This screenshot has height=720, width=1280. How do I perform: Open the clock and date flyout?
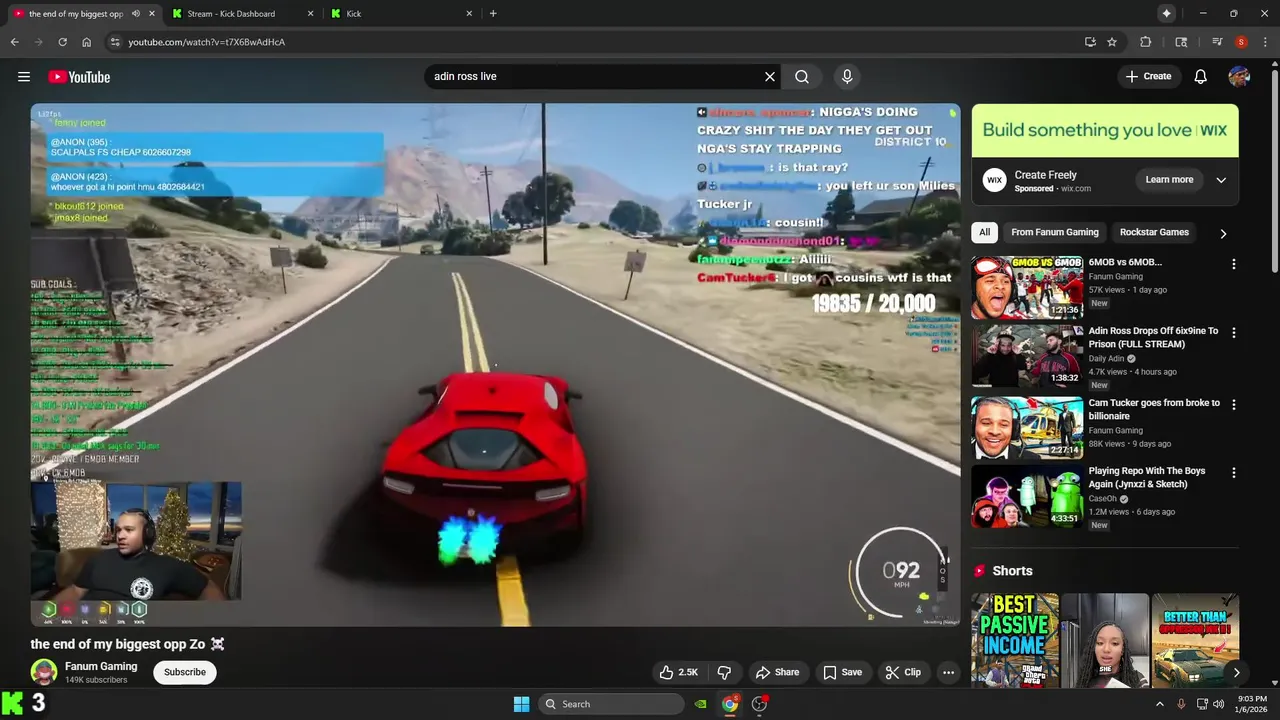1251,704
